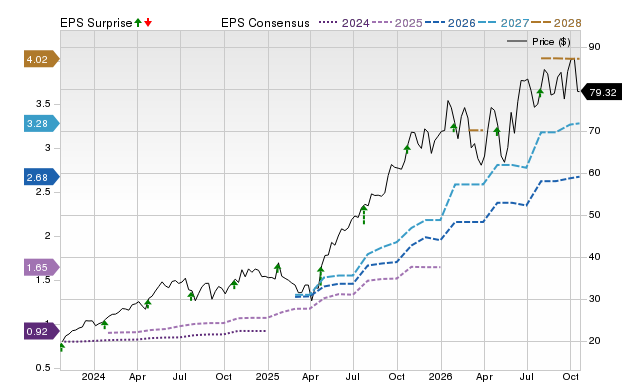The image size is (640, 382).
Task: Select the green surprise arrow just after 2026 start
Action: pyautogui.click(x=454, y=128)
